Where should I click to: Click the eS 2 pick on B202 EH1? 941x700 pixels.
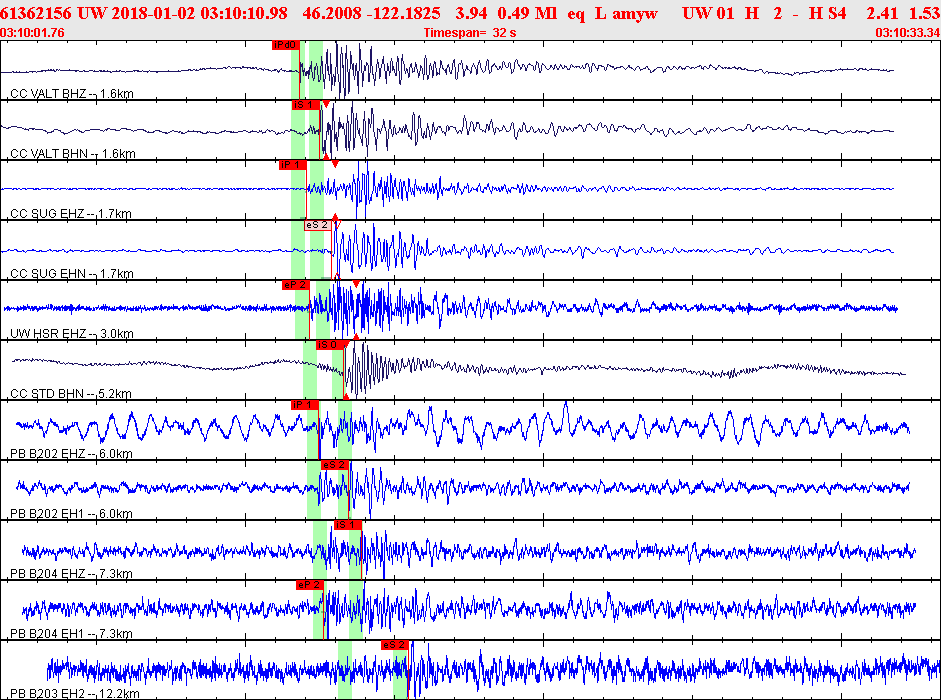tap(335, 465)
